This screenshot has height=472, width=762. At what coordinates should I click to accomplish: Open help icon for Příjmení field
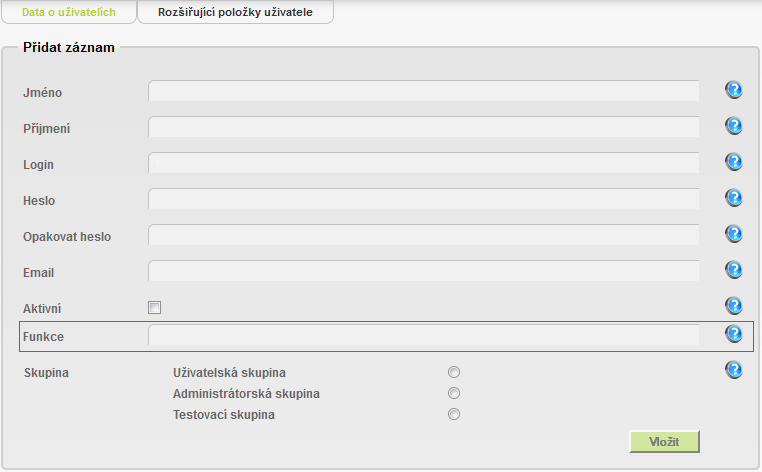pos(734,126)
